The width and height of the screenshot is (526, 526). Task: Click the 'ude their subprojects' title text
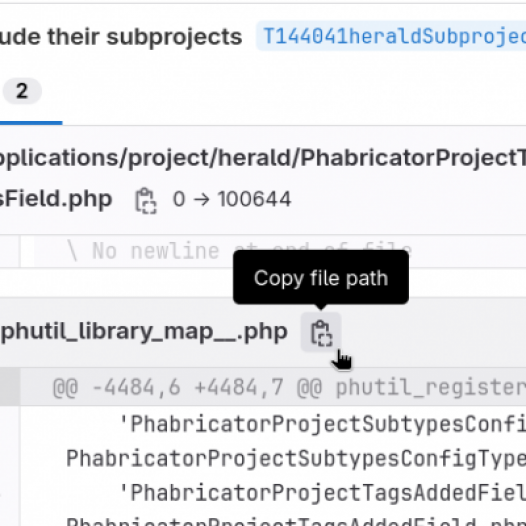point(121,37)
